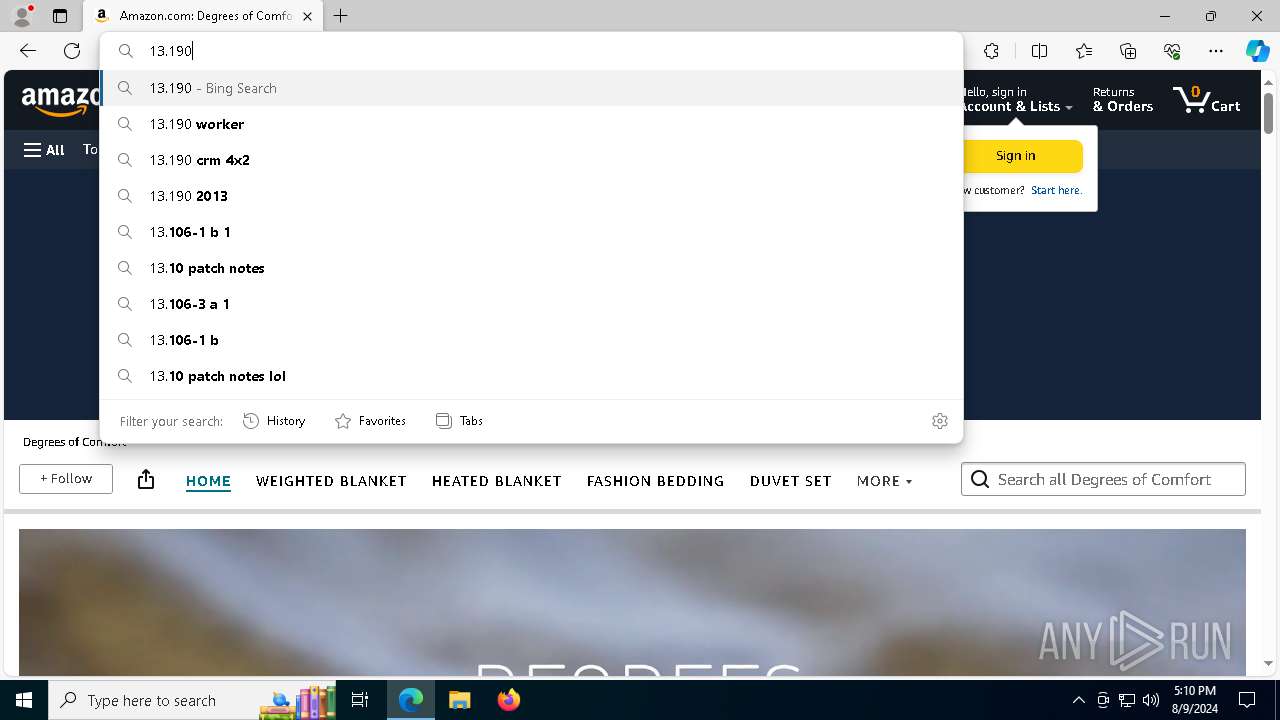Toggle split screen view icon
The height and width of the screenshot is (720, 1280).
click(x=1039, y=51)
